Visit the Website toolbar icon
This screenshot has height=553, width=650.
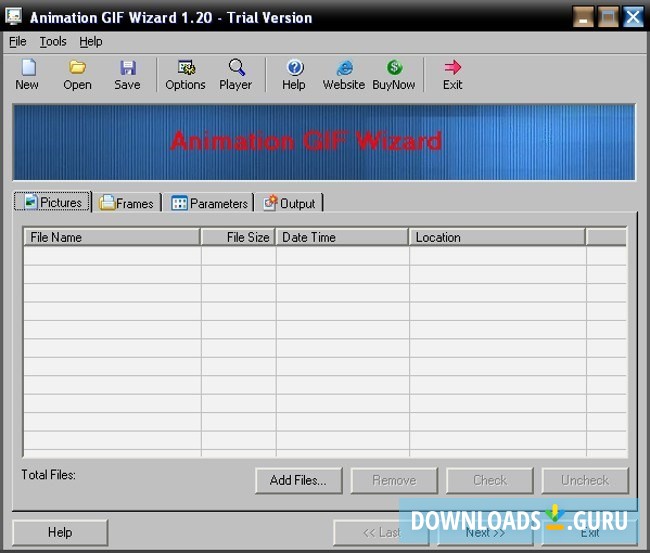(344, 75)
